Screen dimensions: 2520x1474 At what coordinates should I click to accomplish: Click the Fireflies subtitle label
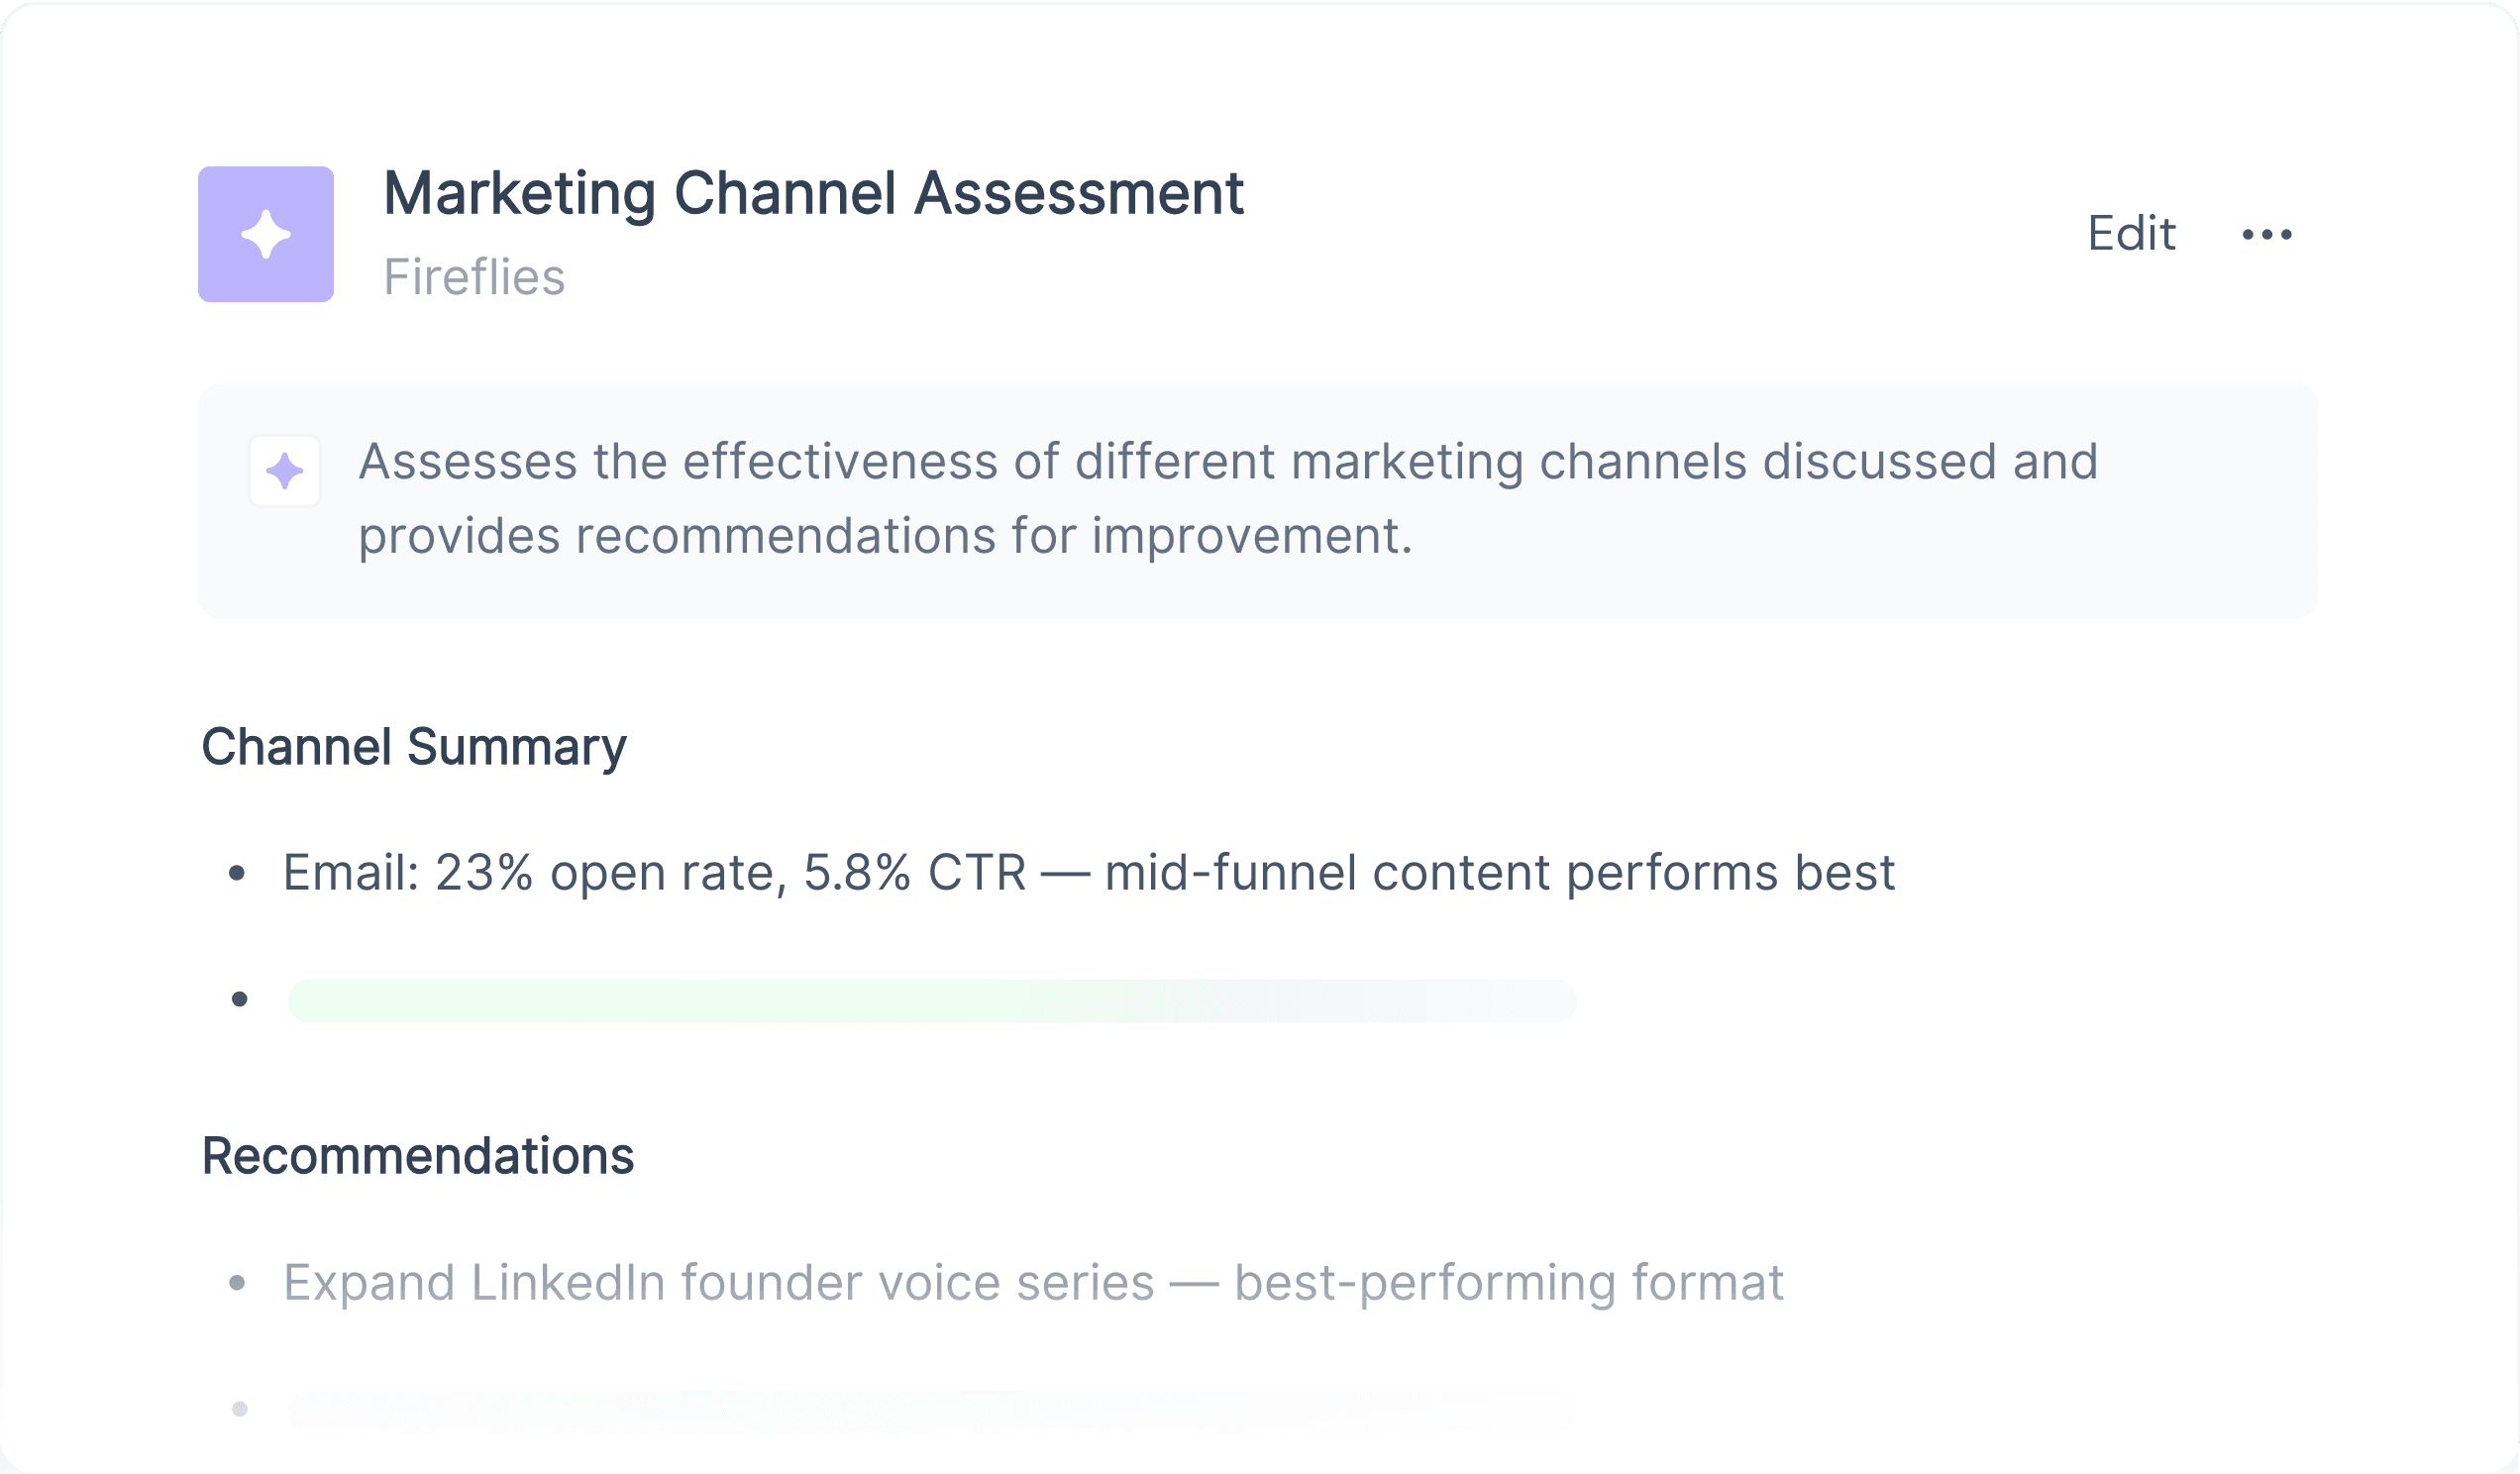click(475, 277)
